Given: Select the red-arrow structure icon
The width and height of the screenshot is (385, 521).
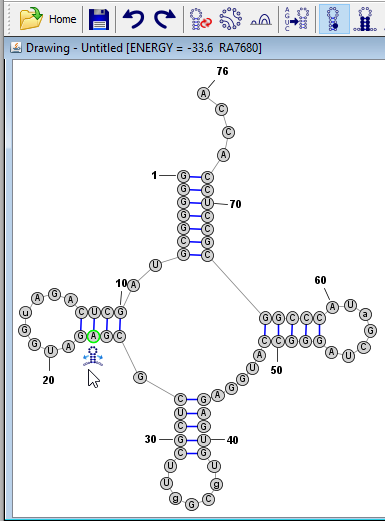Looking at the screenshot, I should click(201, 19).
